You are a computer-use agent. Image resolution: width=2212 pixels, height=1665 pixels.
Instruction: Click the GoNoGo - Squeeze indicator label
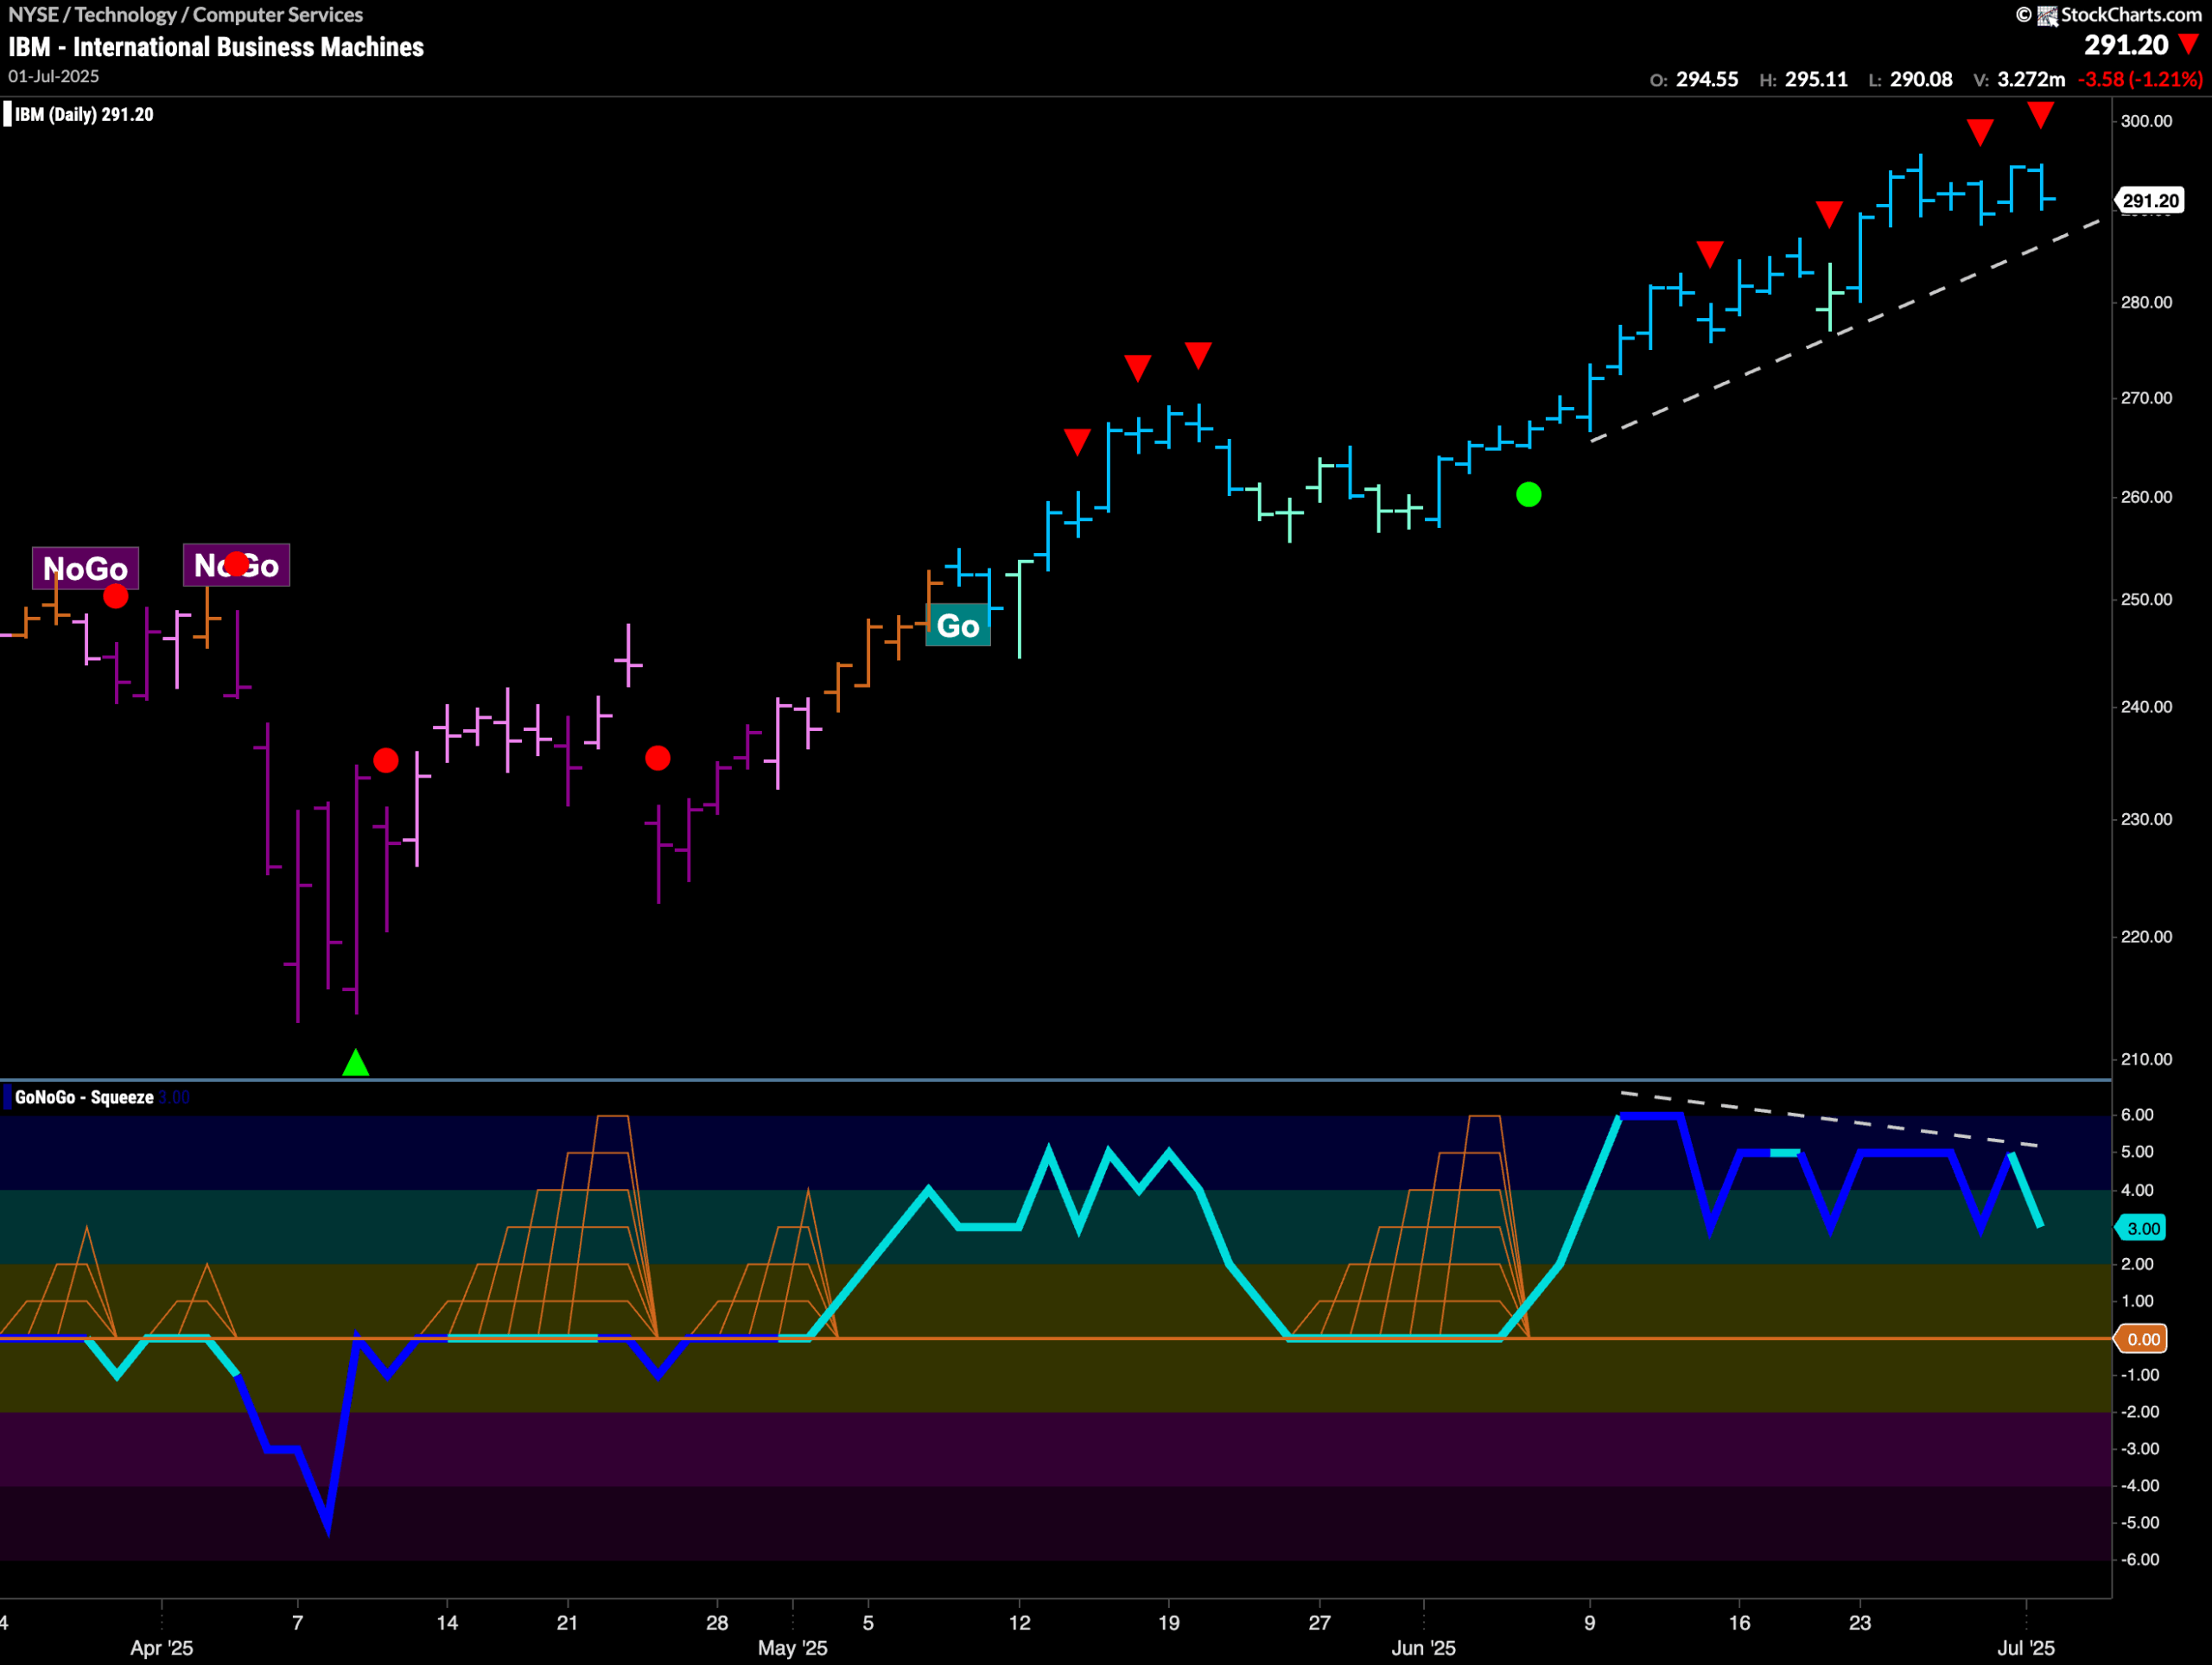tap(84, 1097)
